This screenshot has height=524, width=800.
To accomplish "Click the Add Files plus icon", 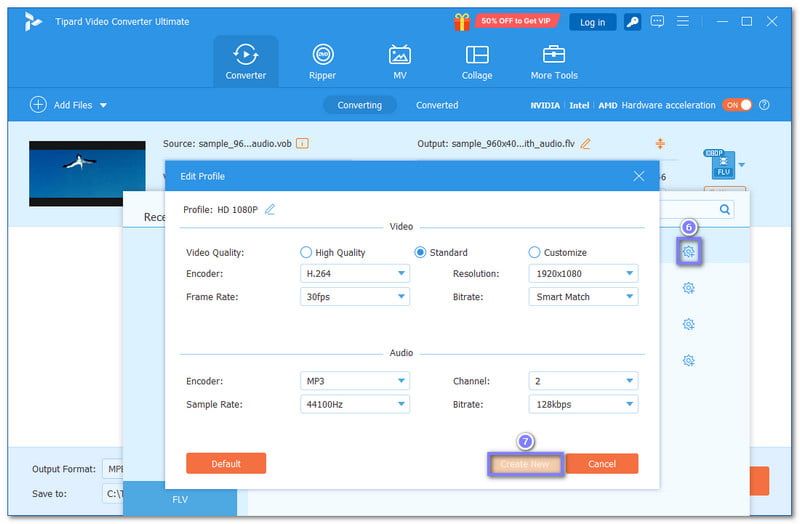I will point(38,105).
